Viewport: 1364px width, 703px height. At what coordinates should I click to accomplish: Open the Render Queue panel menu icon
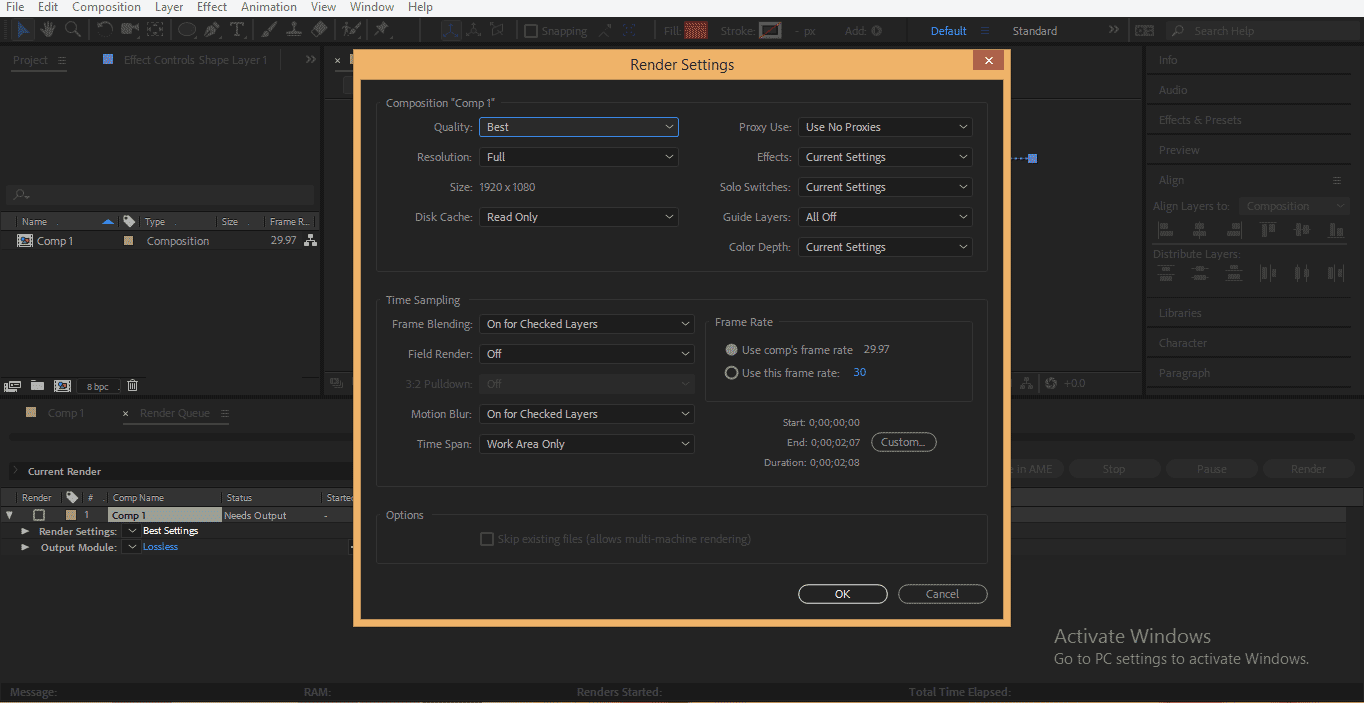tap(224, 413)
